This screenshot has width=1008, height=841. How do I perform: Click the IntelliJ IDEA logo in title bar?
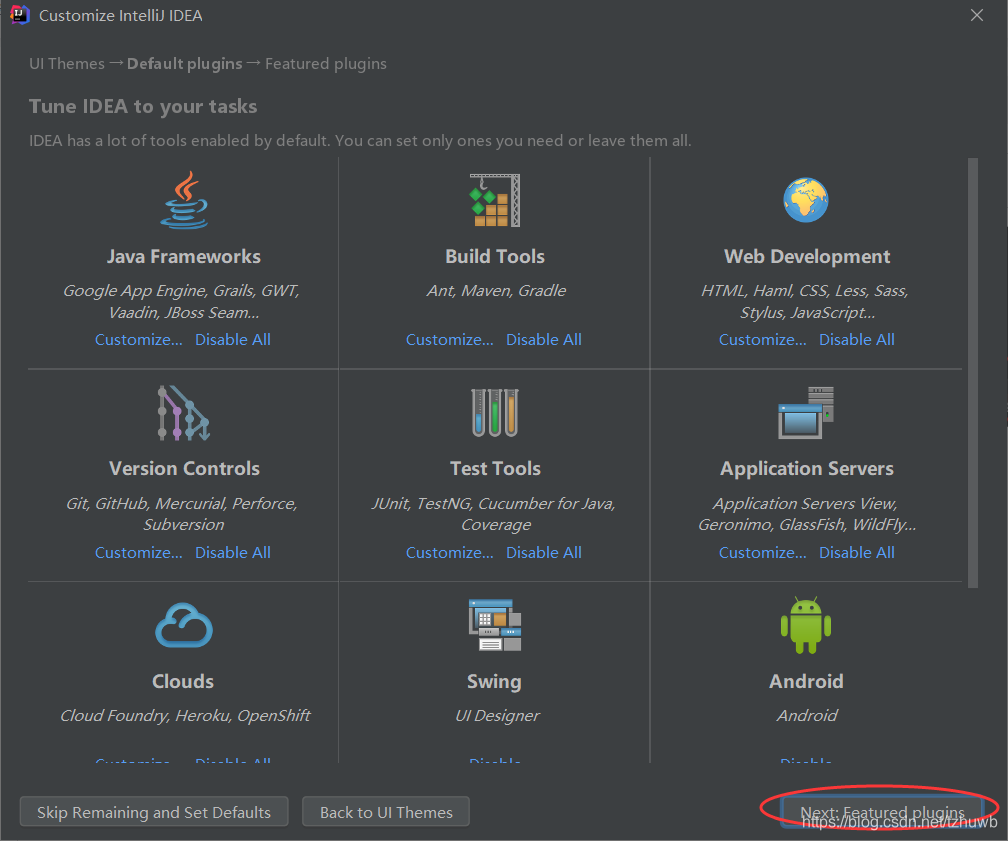[x=20, y=15]
